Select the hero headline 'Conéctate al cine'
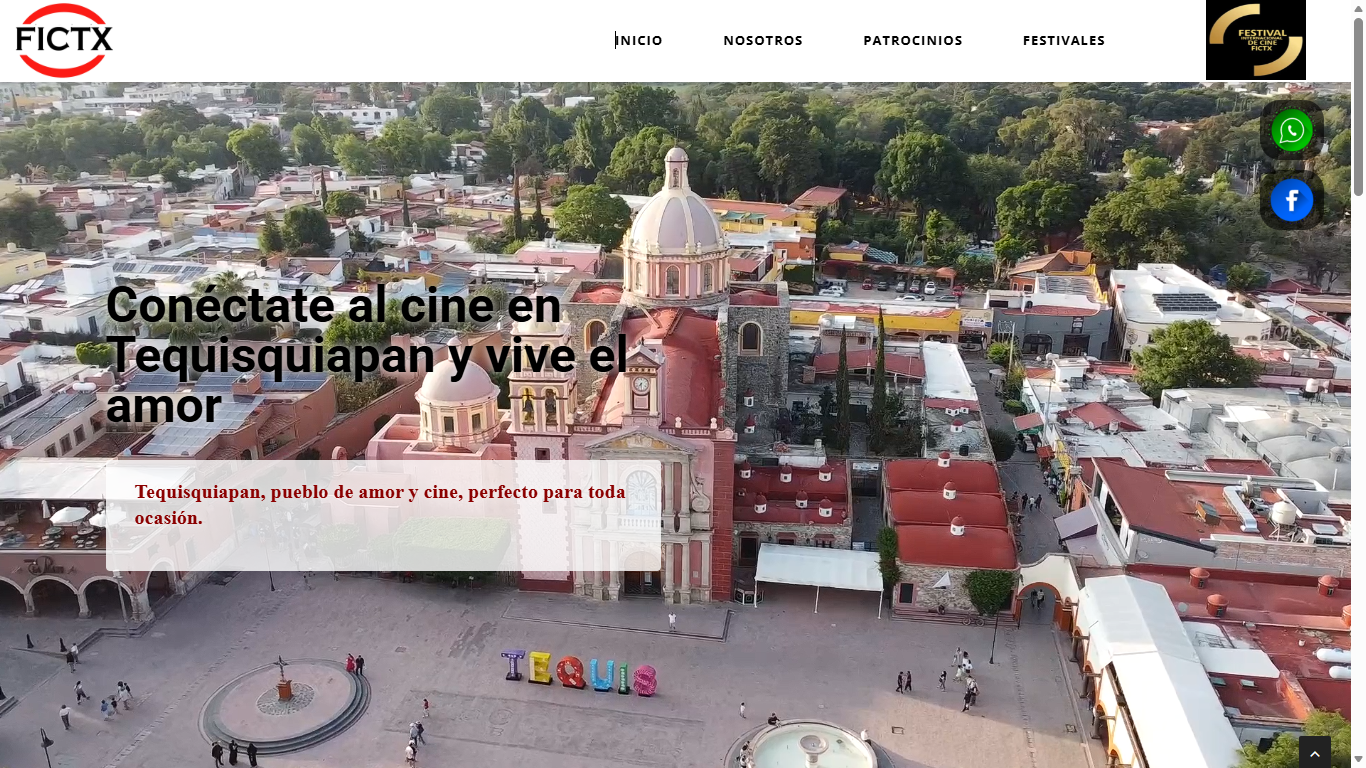Viewport: 1366px width, 768px height. point(330,305)
